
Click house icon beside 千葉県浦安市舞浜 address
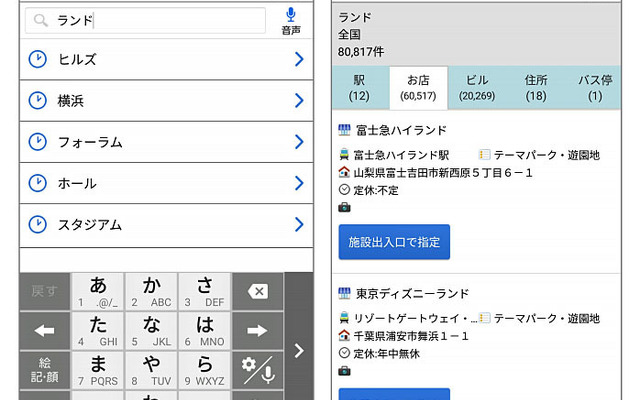click(x=344, y=336)
